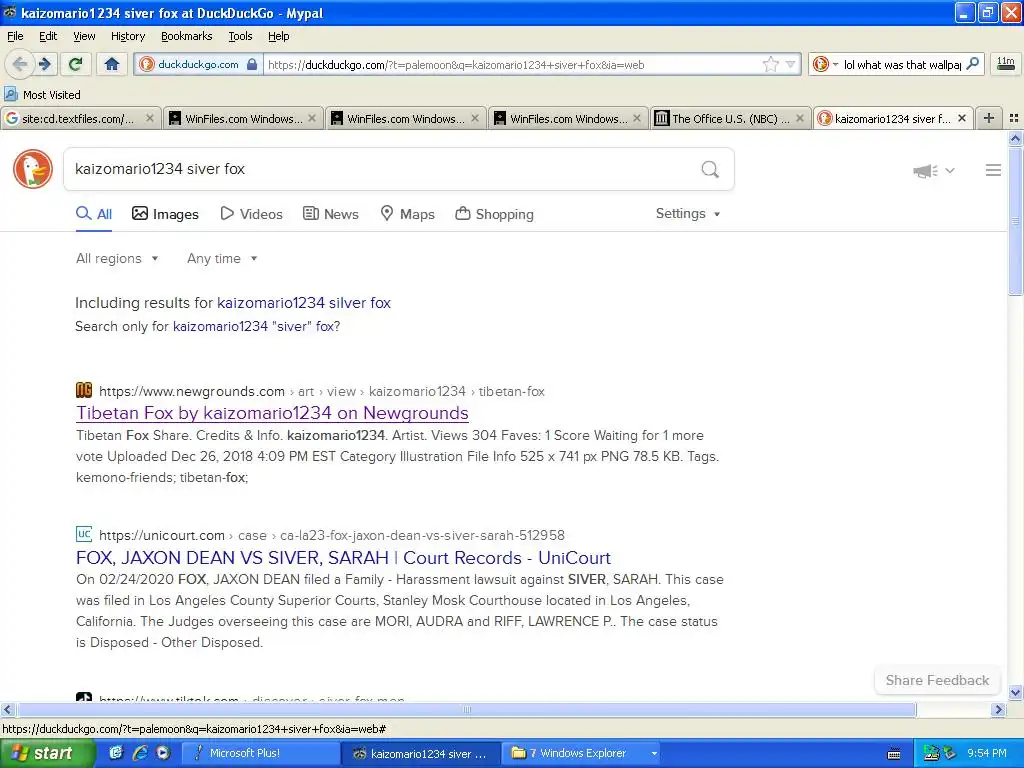Bookmark this page with the star icon

point(771,64)
